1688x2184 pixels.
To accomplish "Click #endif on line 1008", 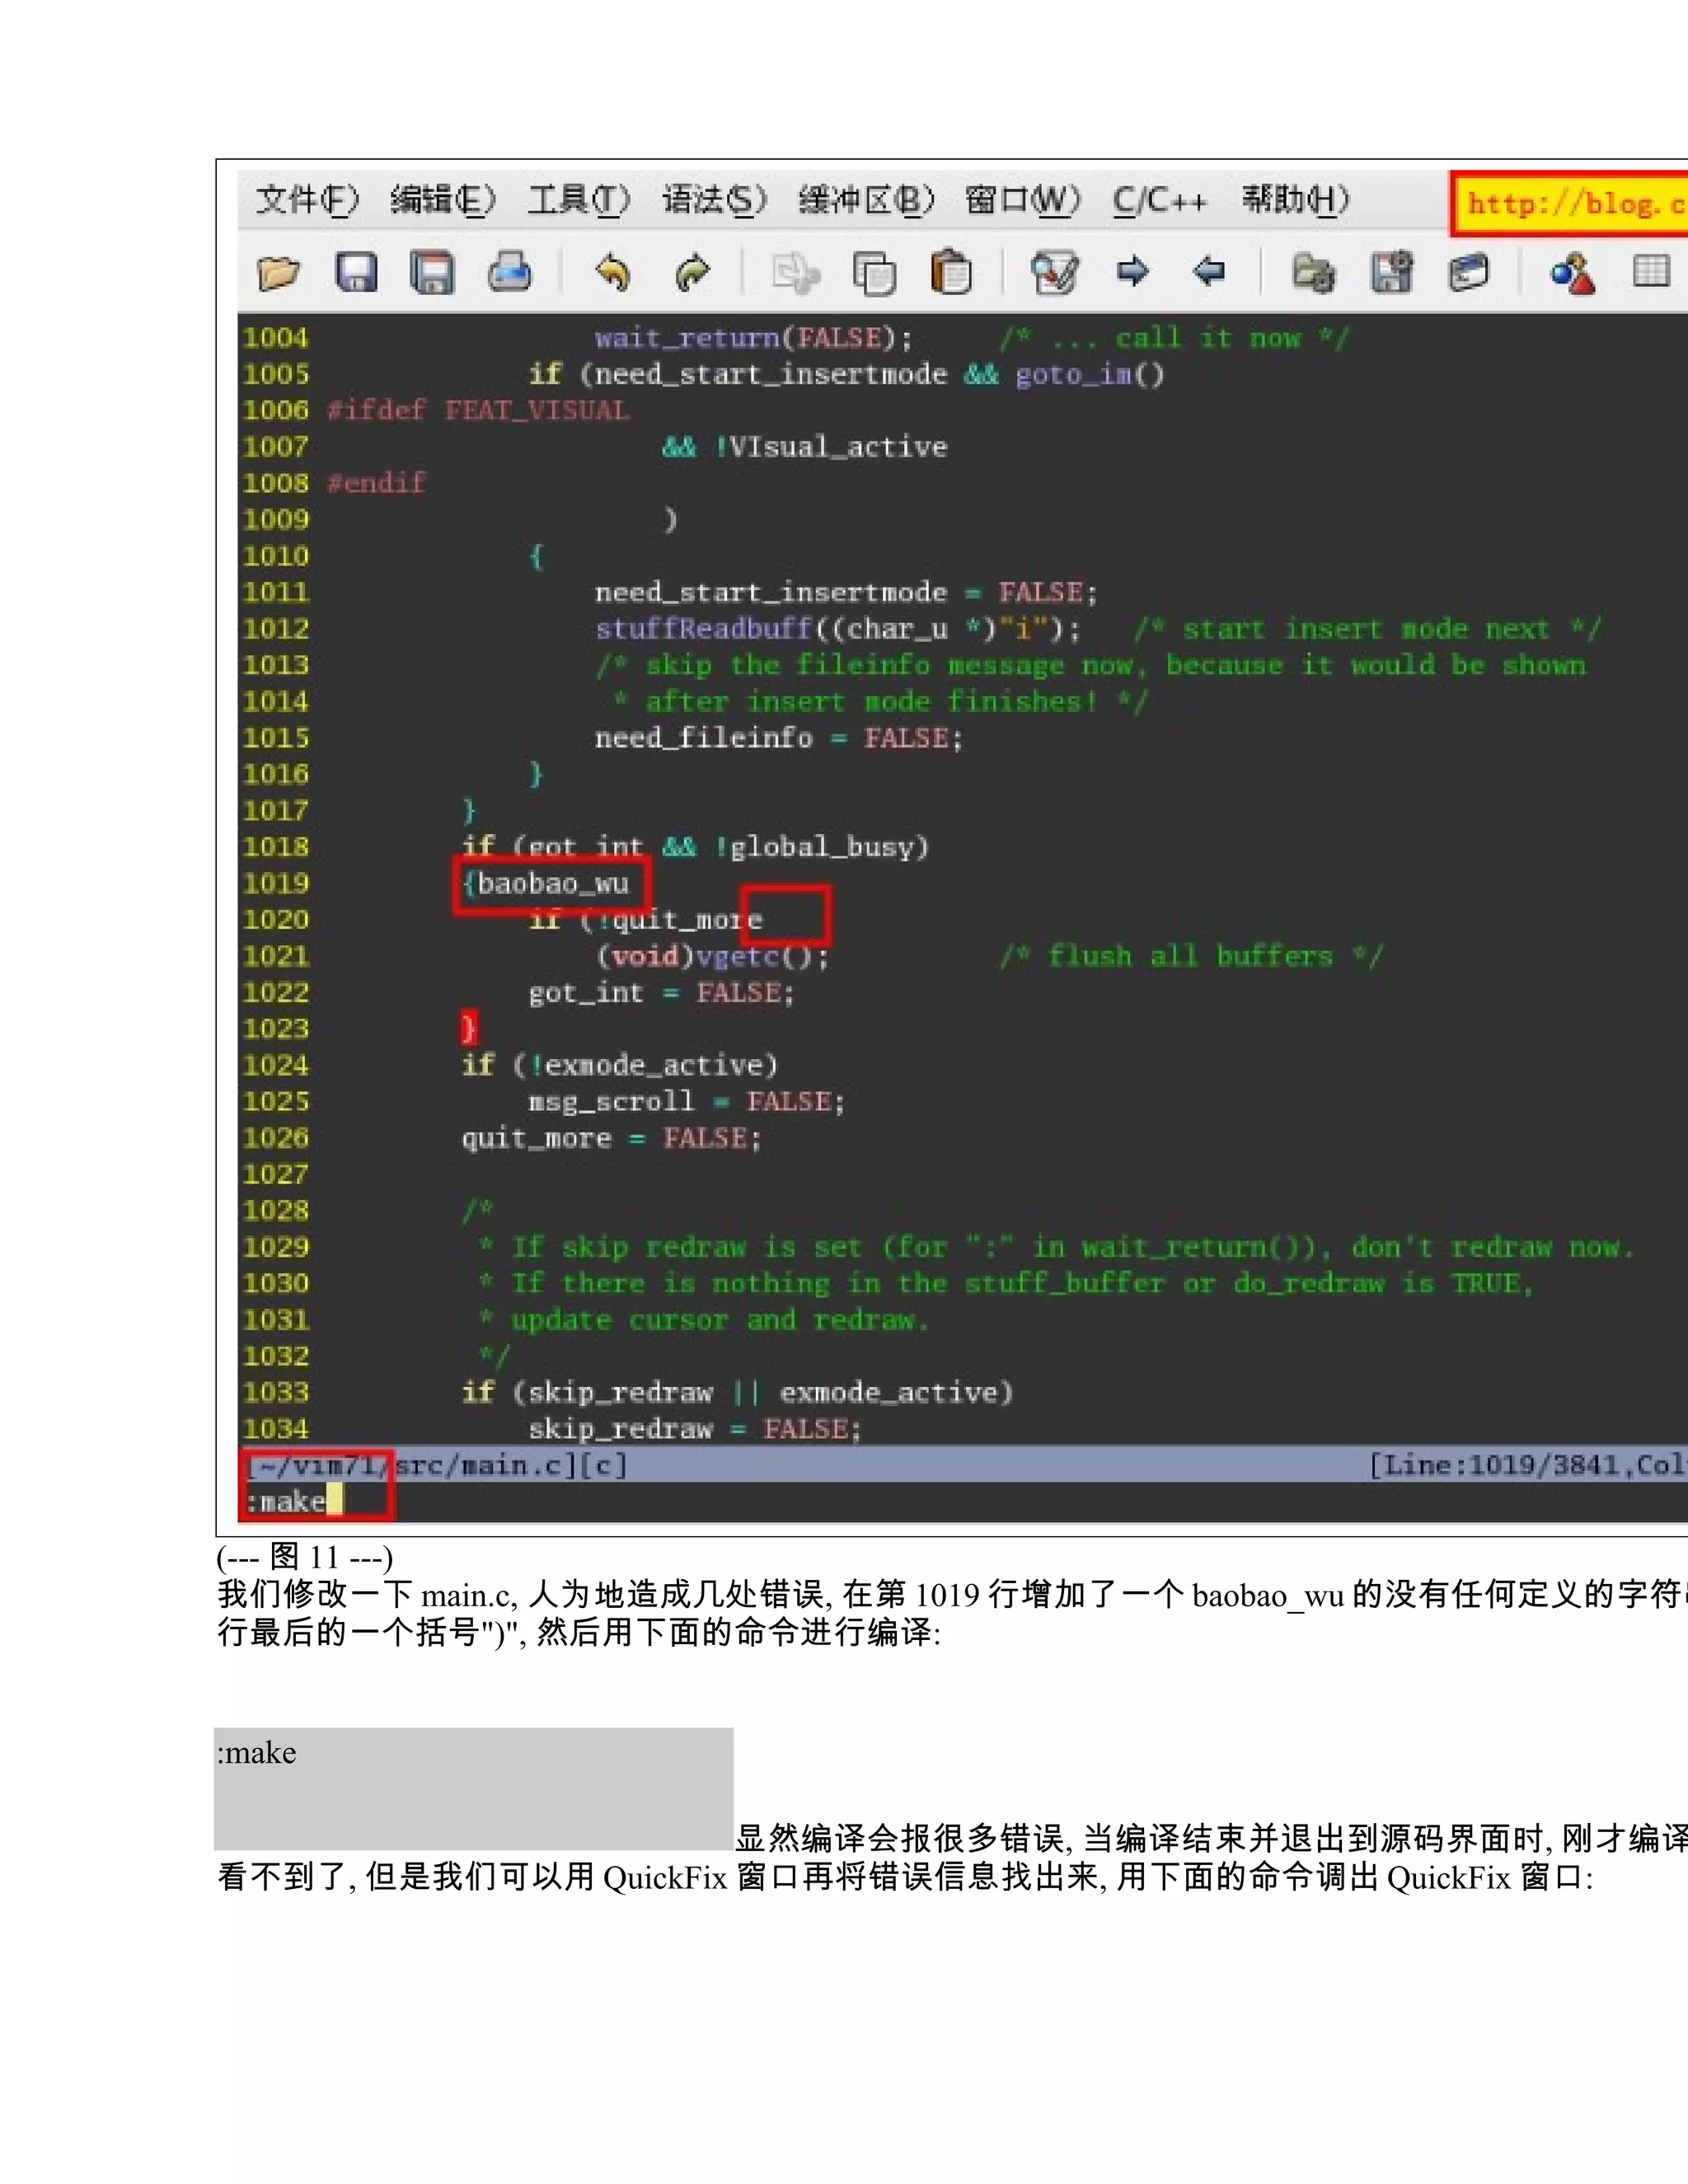I will (377, 483).
